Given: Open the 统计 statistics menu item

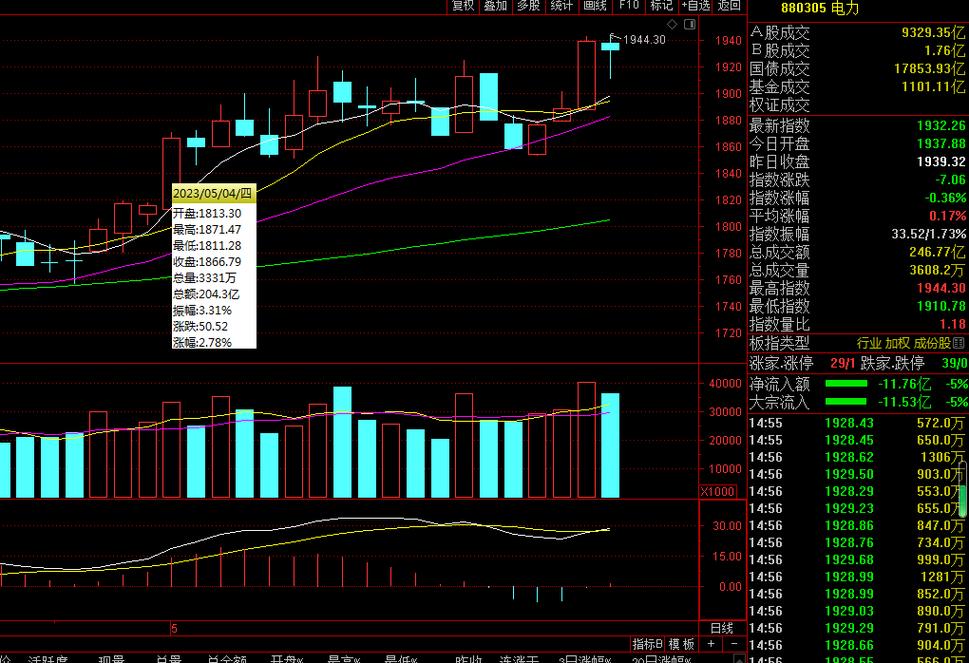Looking at the screenshot, I should [561, 6].
